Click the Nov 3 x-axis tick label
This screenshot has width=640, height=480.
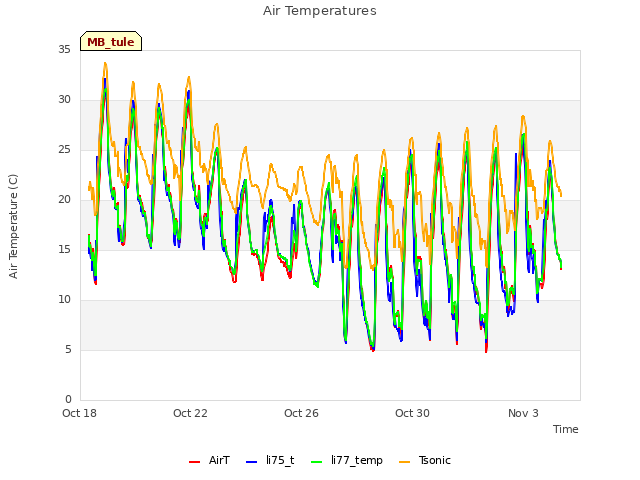[523, 413]
